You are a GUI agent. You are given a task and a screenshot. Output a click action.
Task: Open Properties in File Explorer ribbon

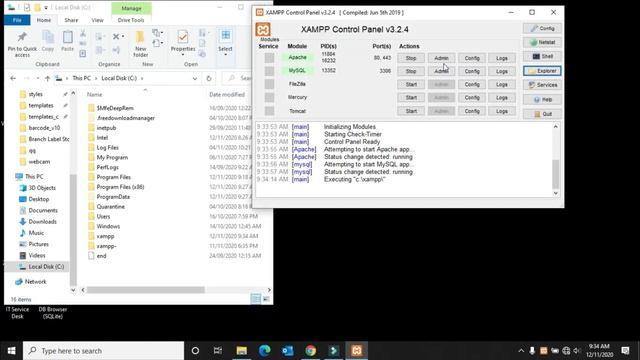[x=182, y=41]
